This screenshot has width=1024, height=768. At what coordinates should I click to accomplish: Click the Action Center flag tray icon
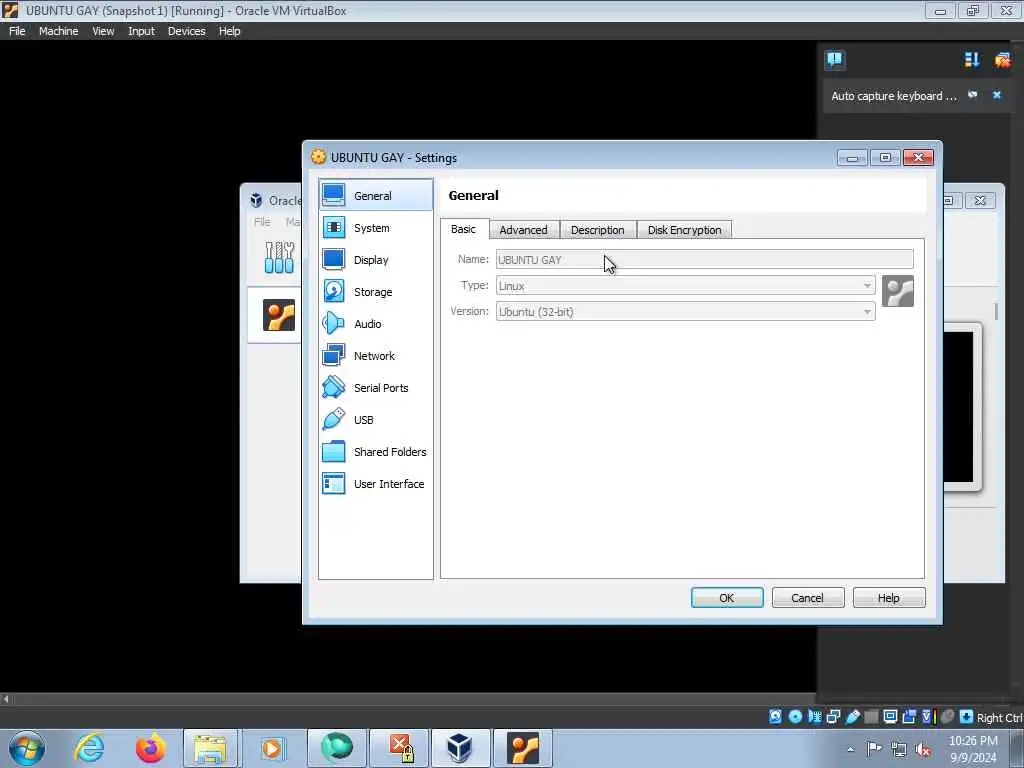point(874,748)
